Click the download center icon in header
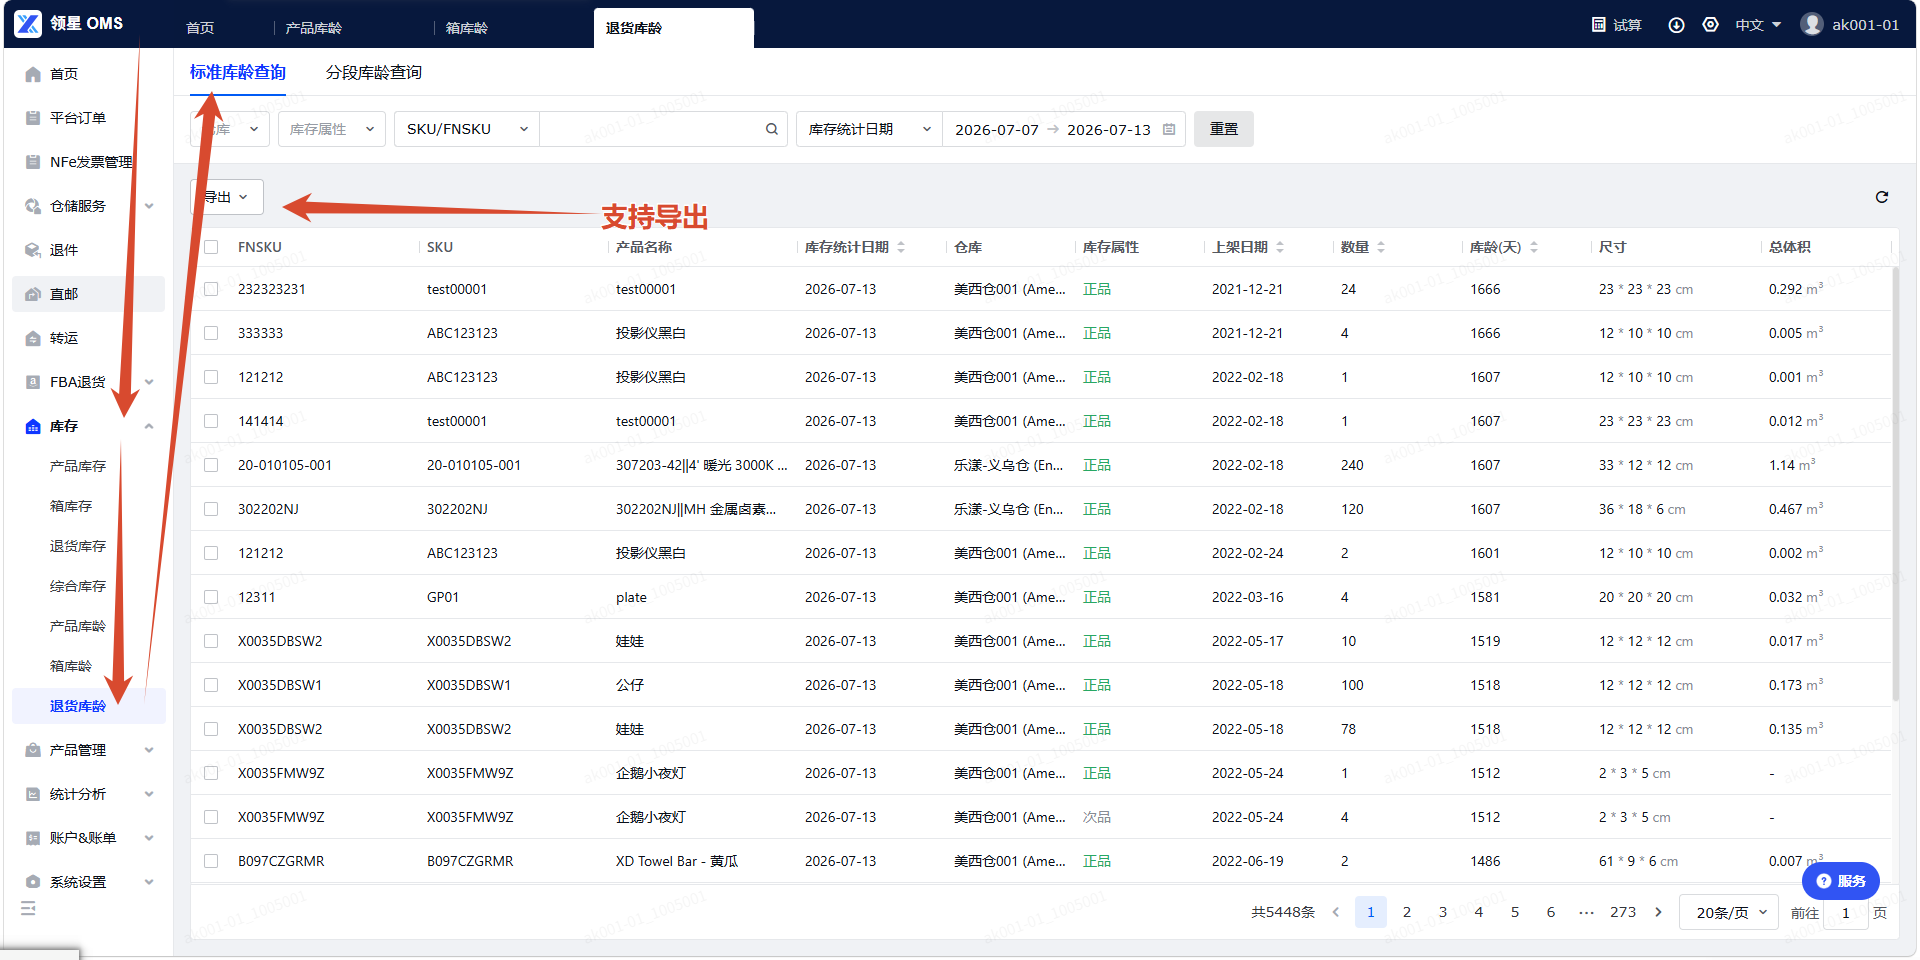Image resolution: width=1920 pixels, height=960 pixels. [x=1676, y=25]
